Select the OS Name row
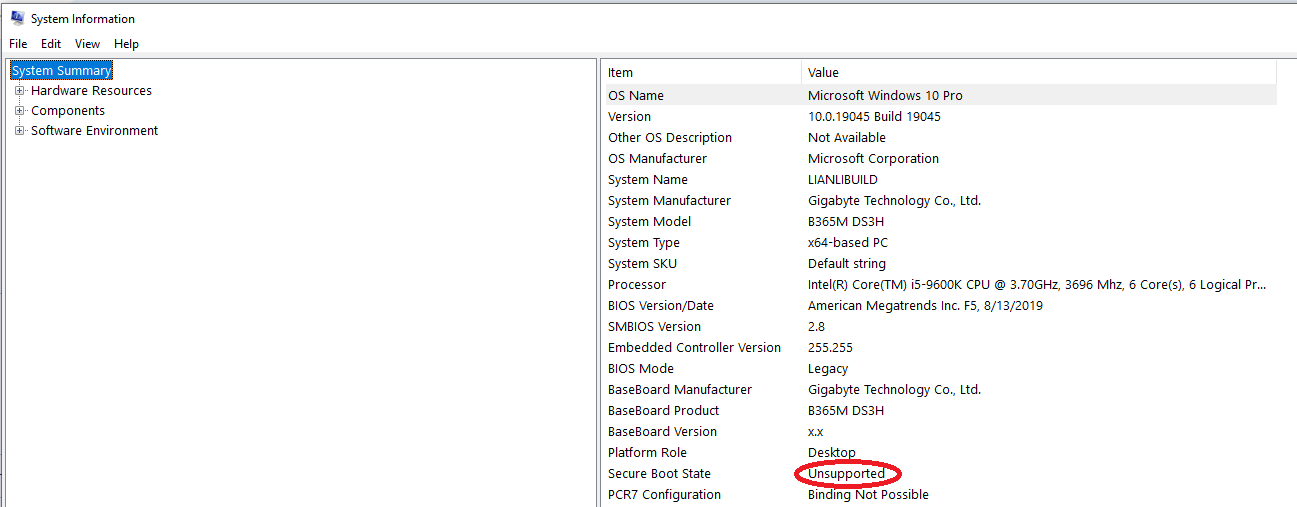Screen dimensions: 1297x507 tap(940, 96)
